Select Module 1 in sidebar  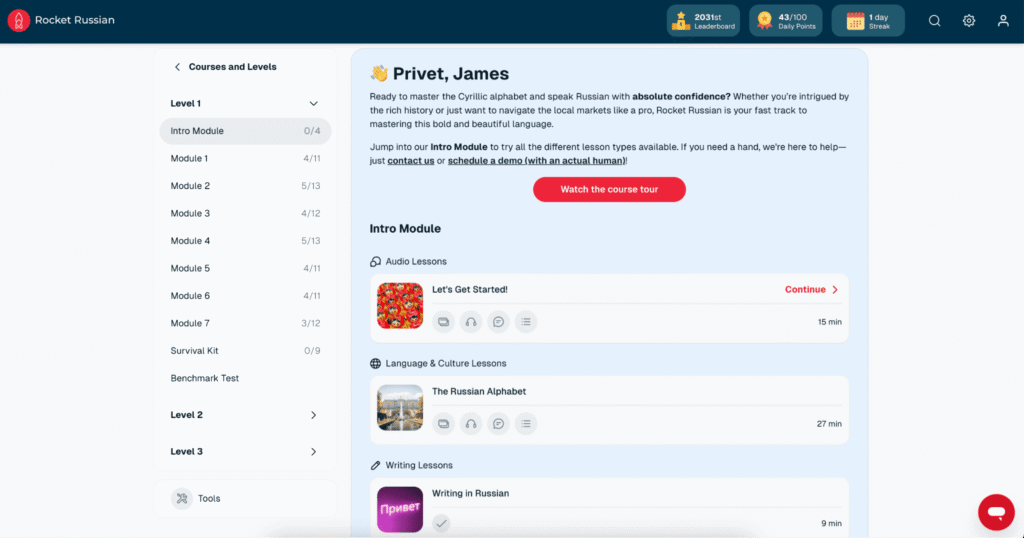coord(245,159)
